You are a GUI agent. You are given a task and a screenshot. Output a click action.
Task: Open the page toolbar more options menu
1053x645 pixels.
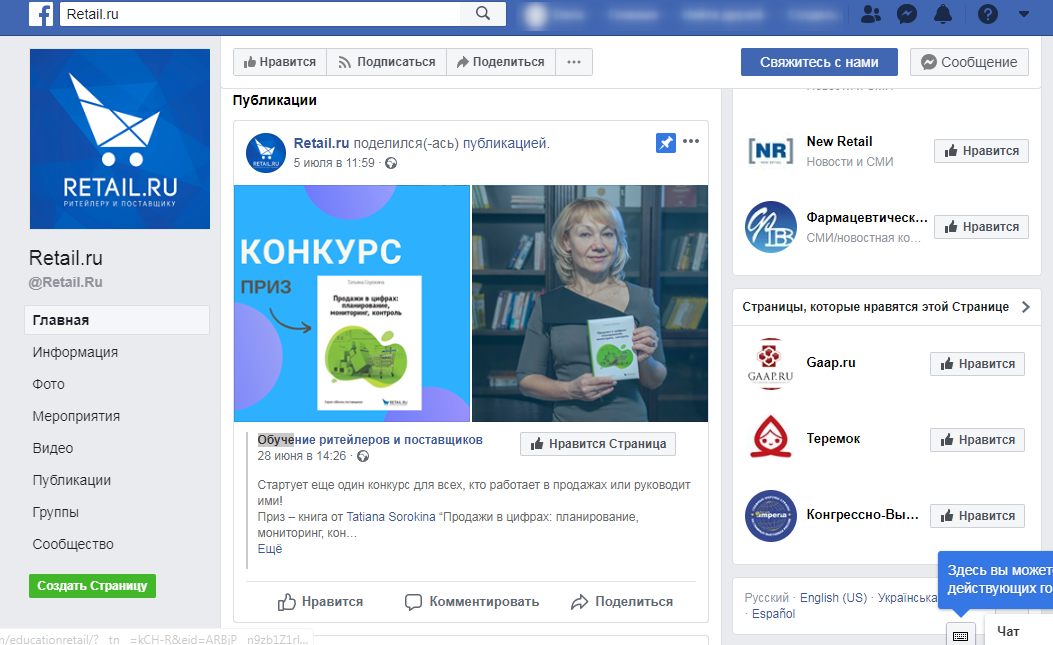[x=574, y=62]
